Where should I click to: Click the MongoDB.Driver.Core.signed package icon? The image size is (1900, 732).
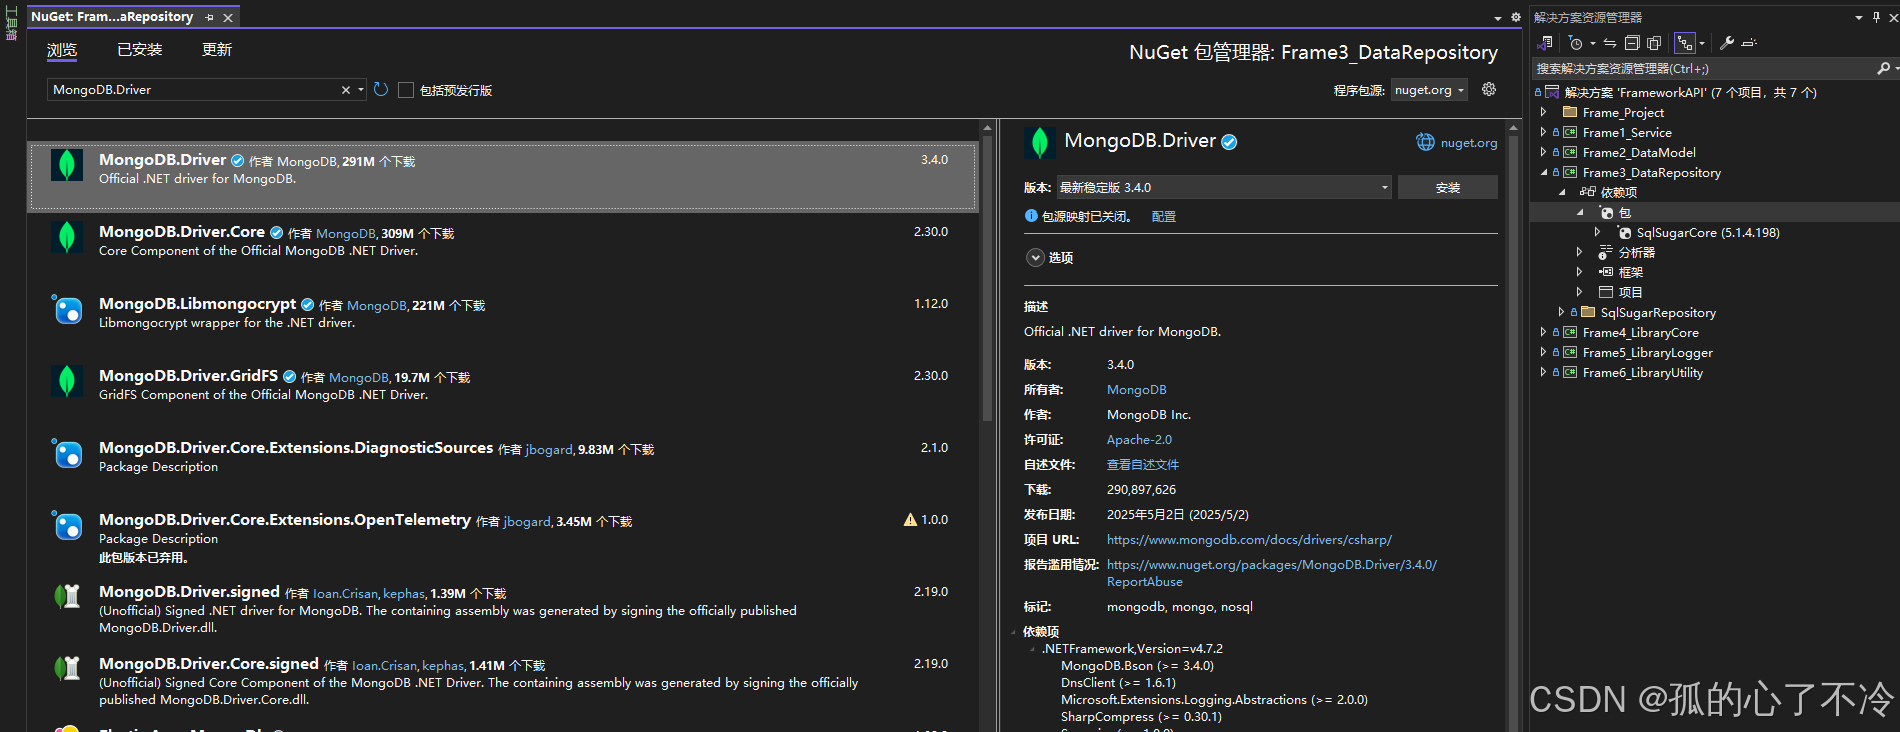point(67,669)
